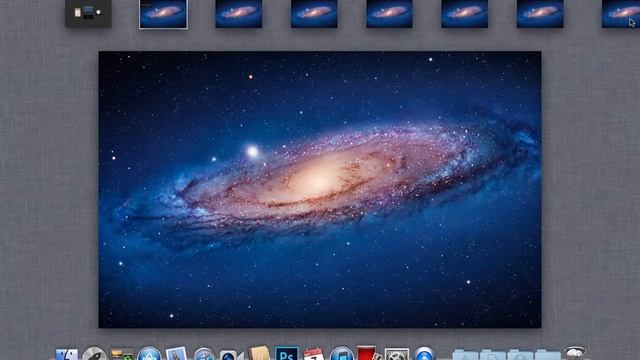Click Mission Control icon in Dock
The height and width of the screenshot is (360, 640).
pos(122,354)
